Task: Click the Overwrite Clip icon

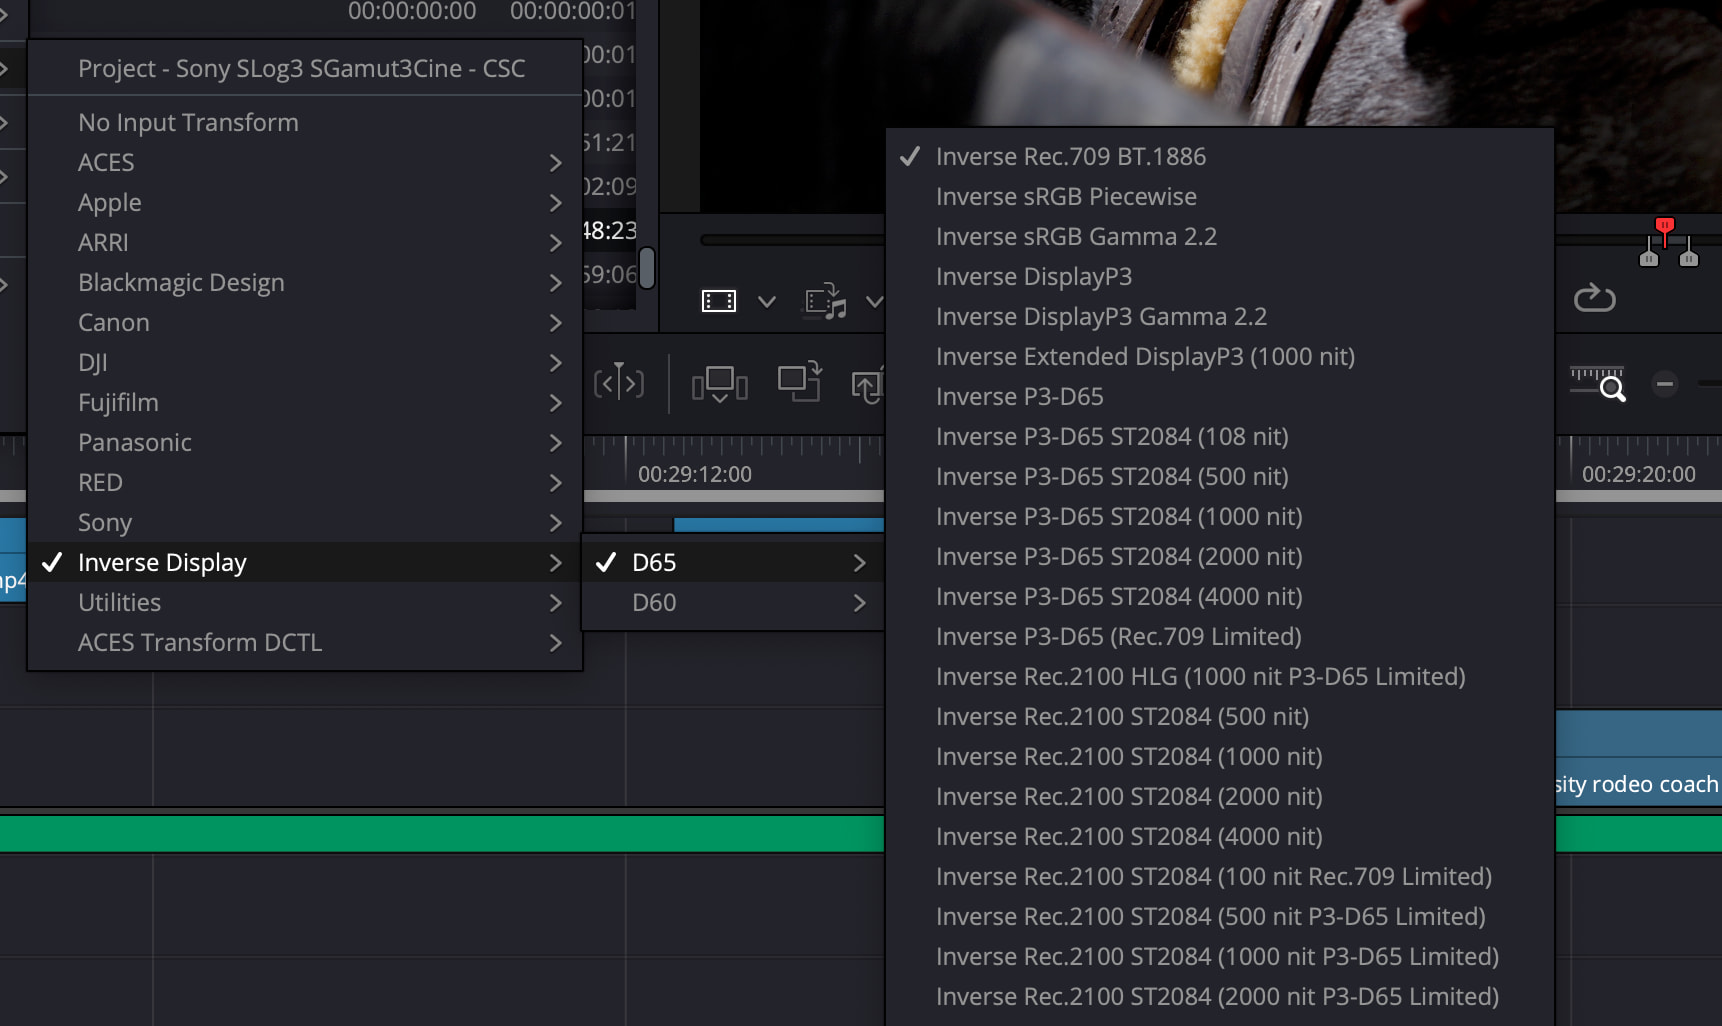Action: point(799,382)
